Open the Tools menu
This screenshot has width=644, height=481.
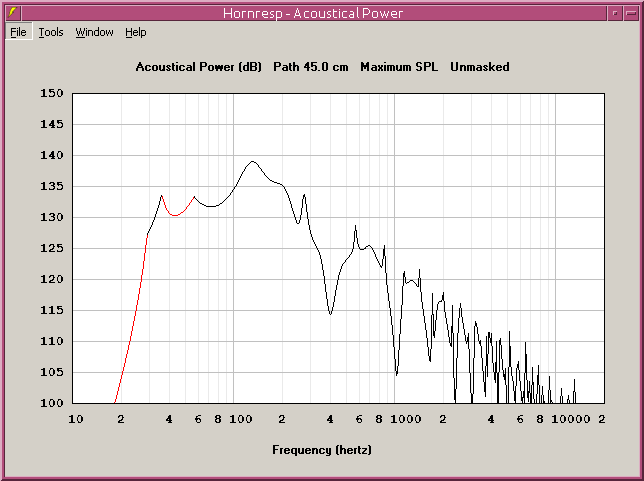tap(51, 32)
